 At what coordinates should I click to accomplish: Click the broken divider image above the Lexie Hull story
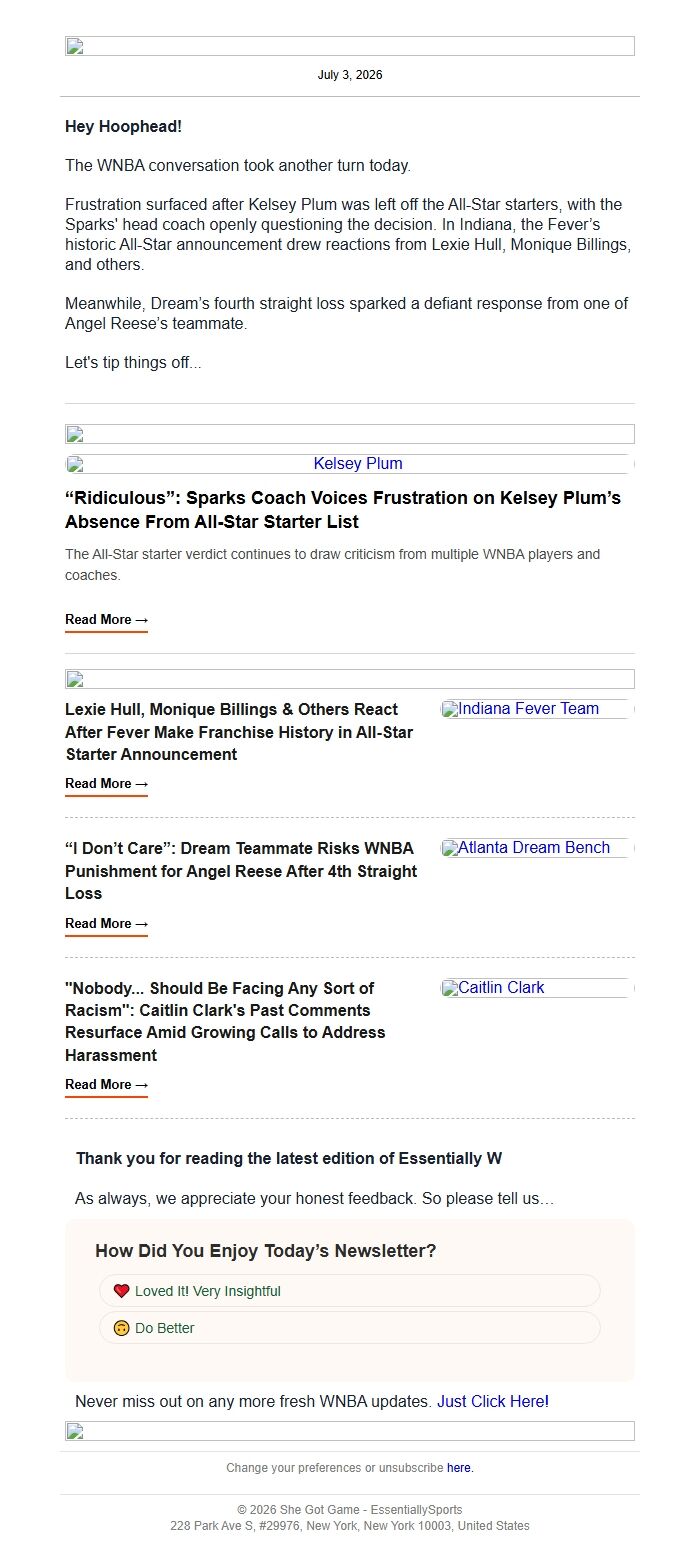350,679
